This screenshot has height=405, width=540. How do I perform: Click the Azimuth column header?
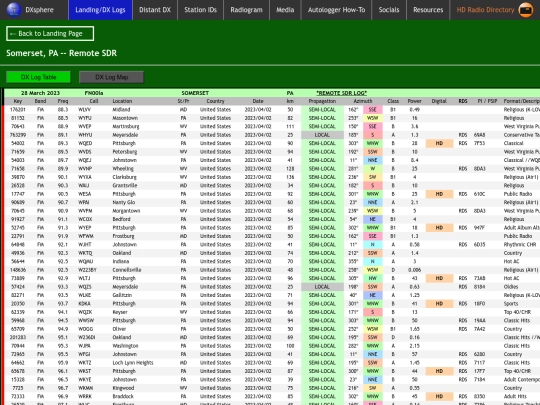pyautogui.click(x=363, y=101)
